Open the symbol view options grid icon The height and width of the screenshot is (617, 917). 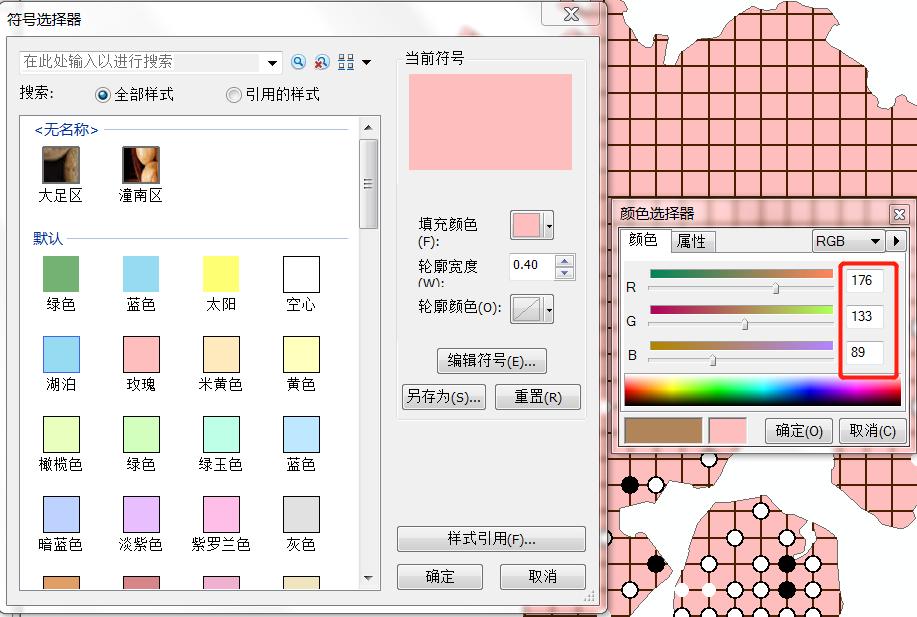(346, 62)
